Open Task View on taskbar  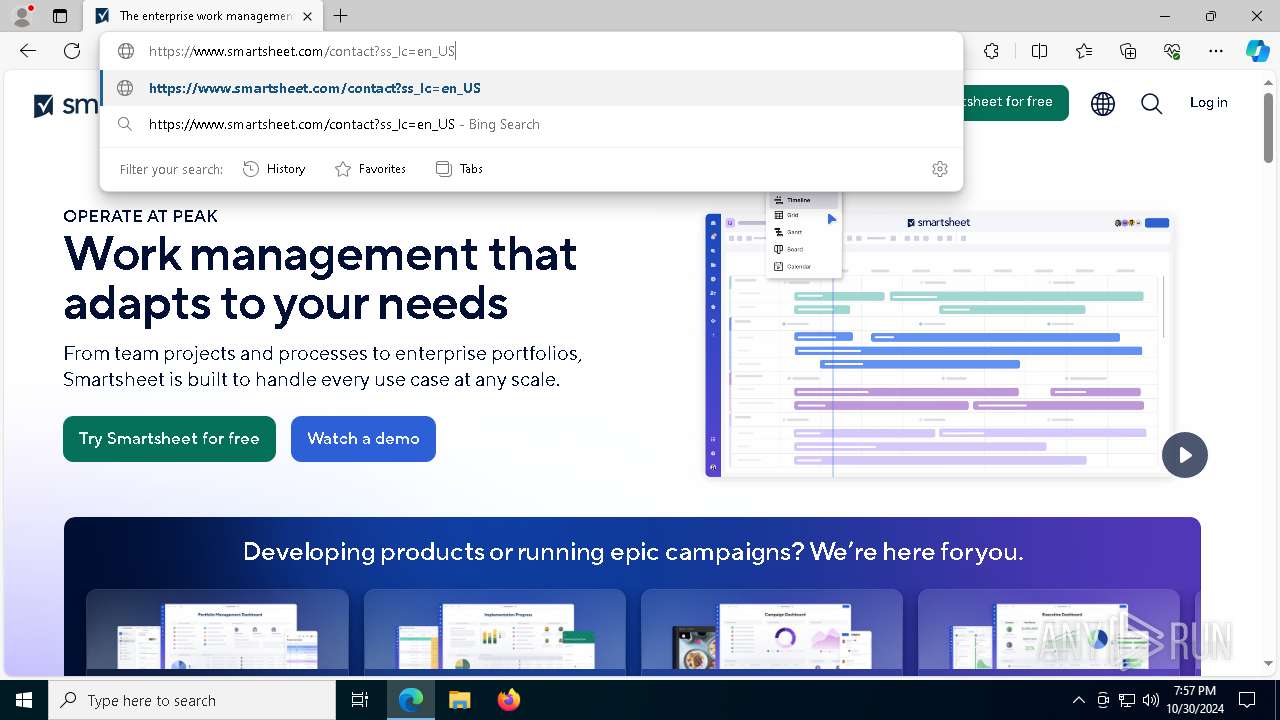click(360, 700)
